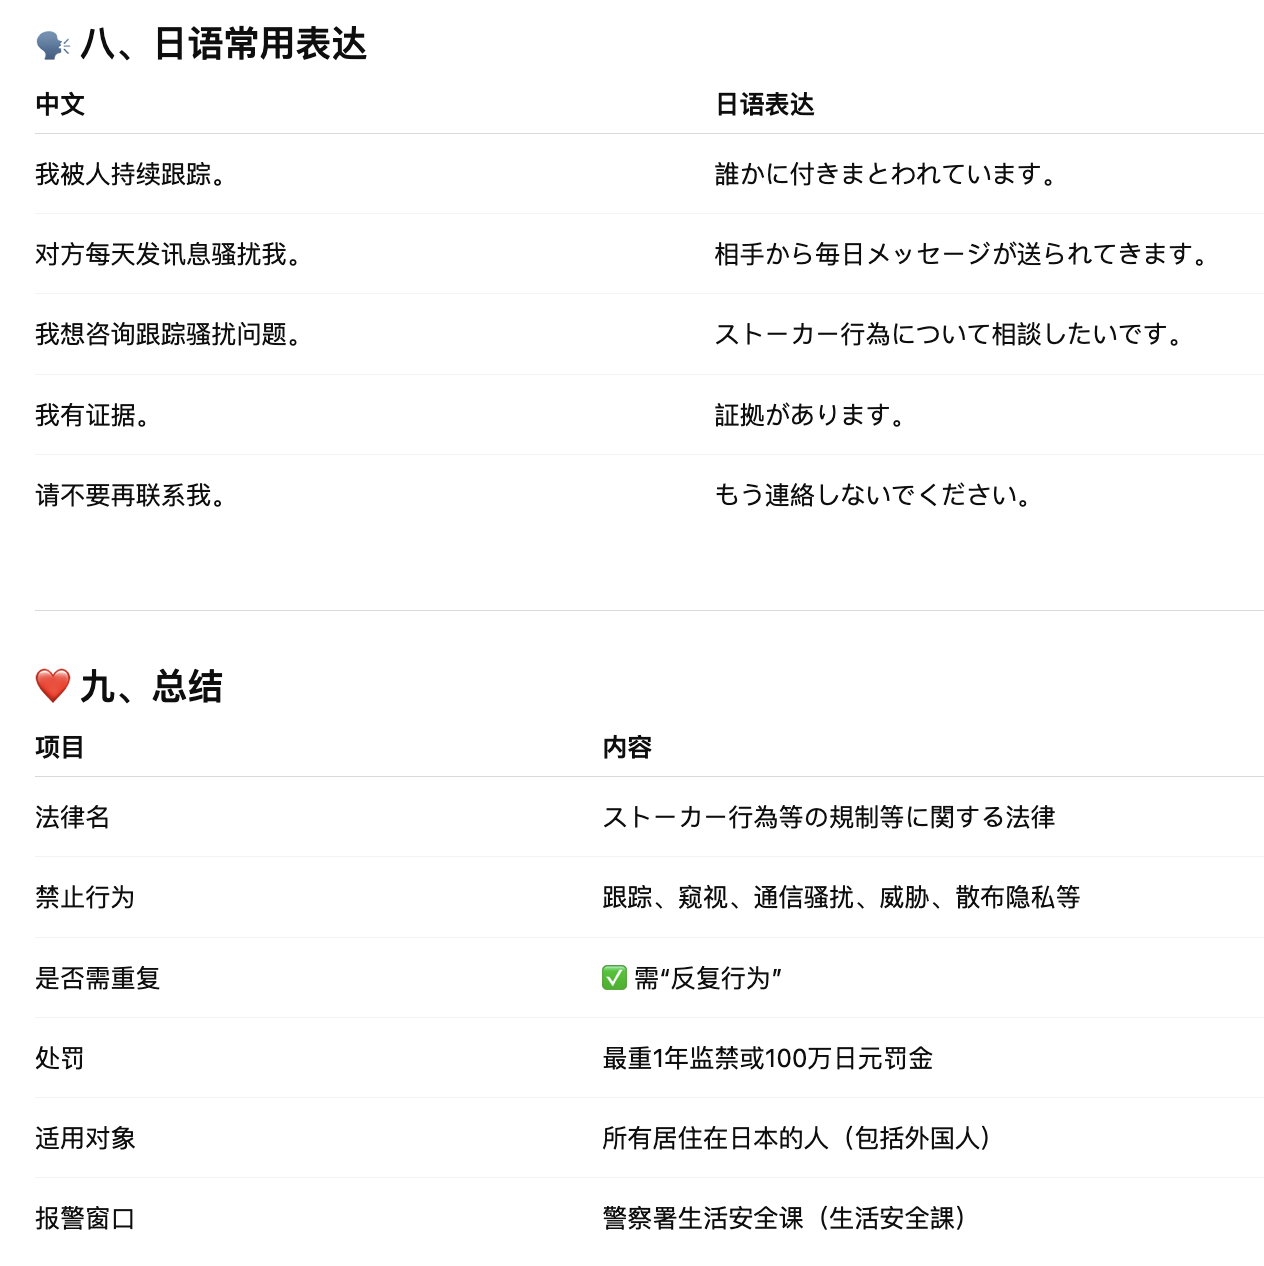
Task: Click the 适用对象 row label
Action: 85,1138
